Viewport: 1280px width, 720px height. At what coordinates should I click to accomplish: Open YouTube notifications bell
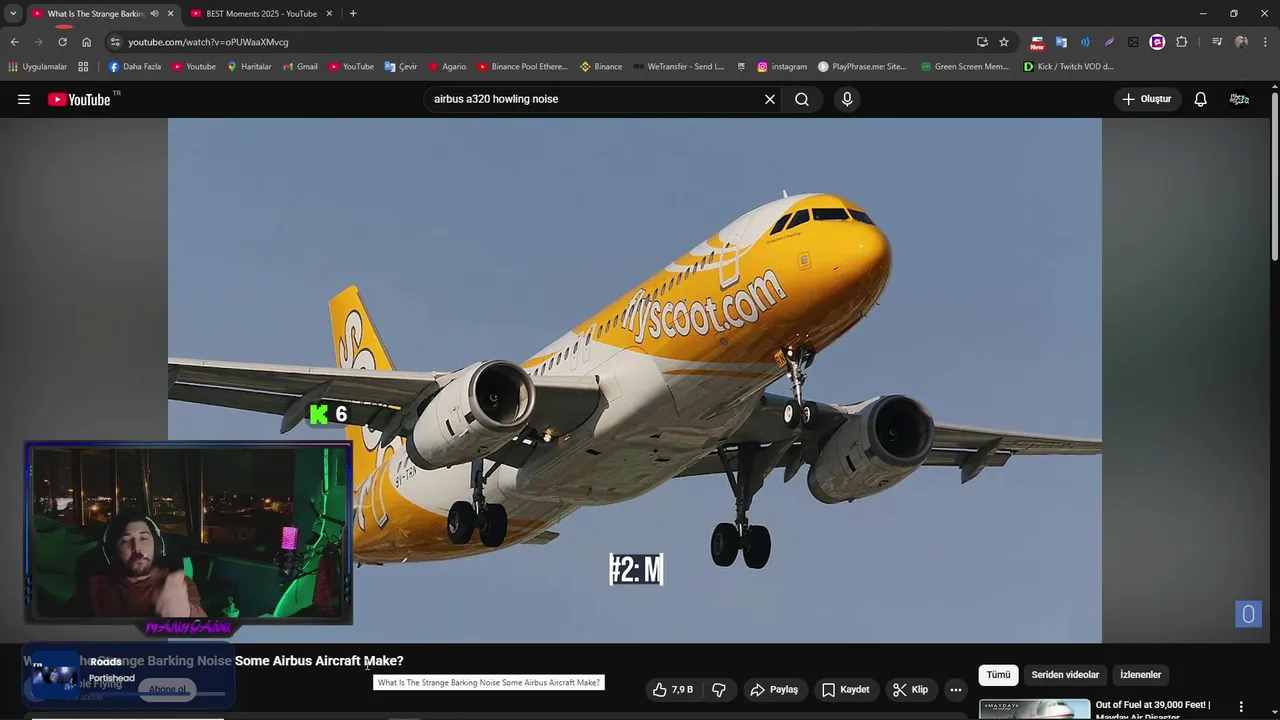click(x=1201, y=99)
